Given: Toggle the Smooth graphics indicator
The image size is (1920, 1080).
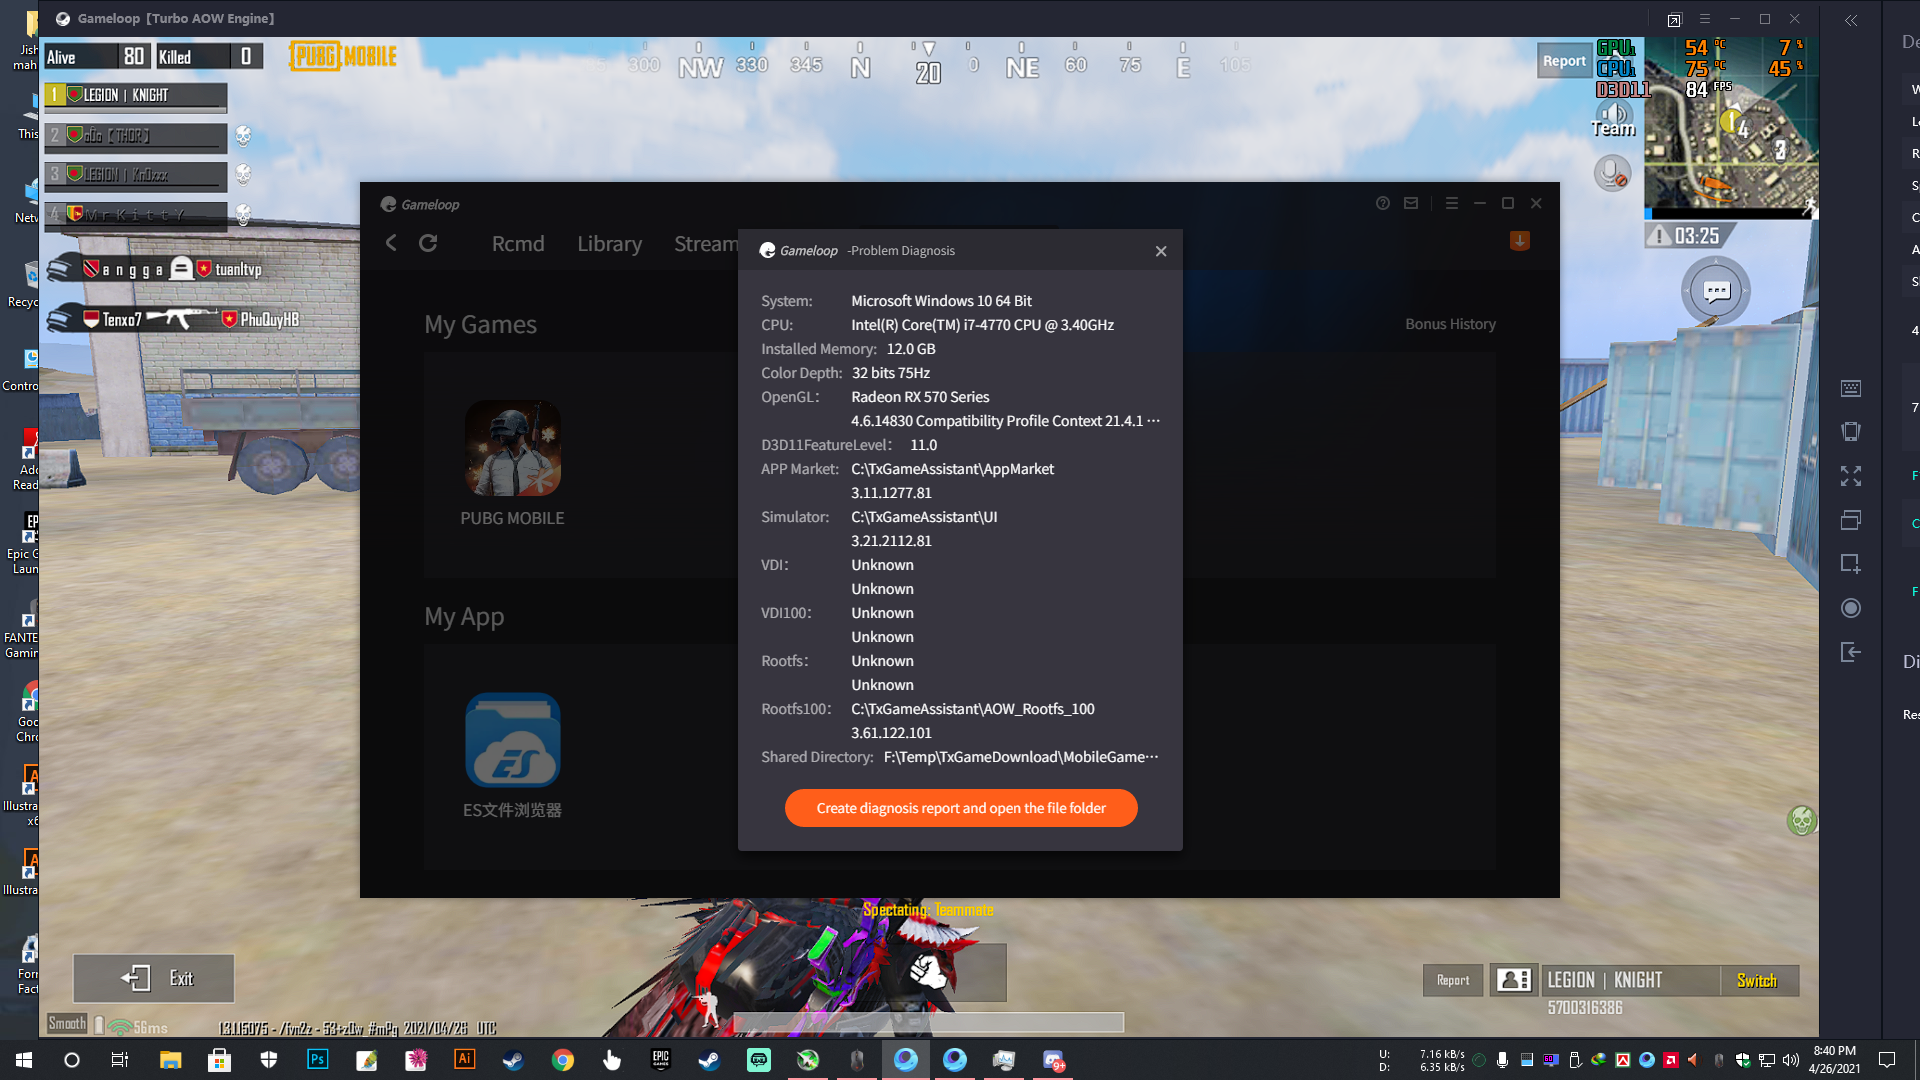Looking at the screenshot, I should coord(67,1024).
